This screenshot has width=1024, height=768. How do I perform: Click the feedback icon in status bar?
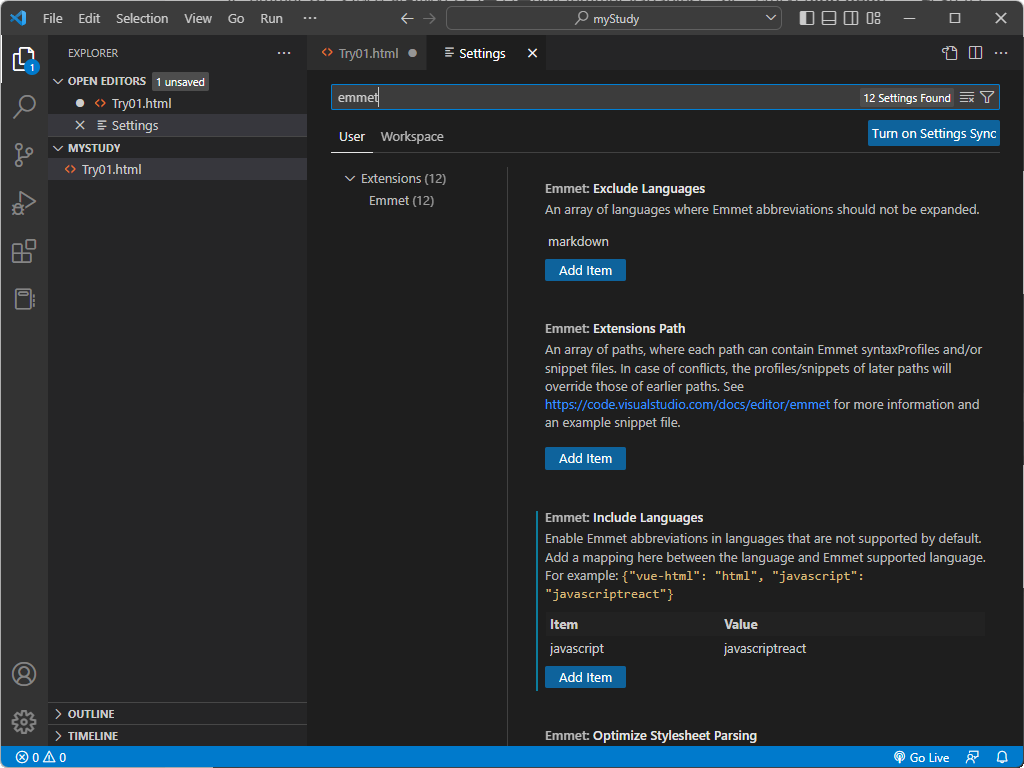click(x=972, y=758)
